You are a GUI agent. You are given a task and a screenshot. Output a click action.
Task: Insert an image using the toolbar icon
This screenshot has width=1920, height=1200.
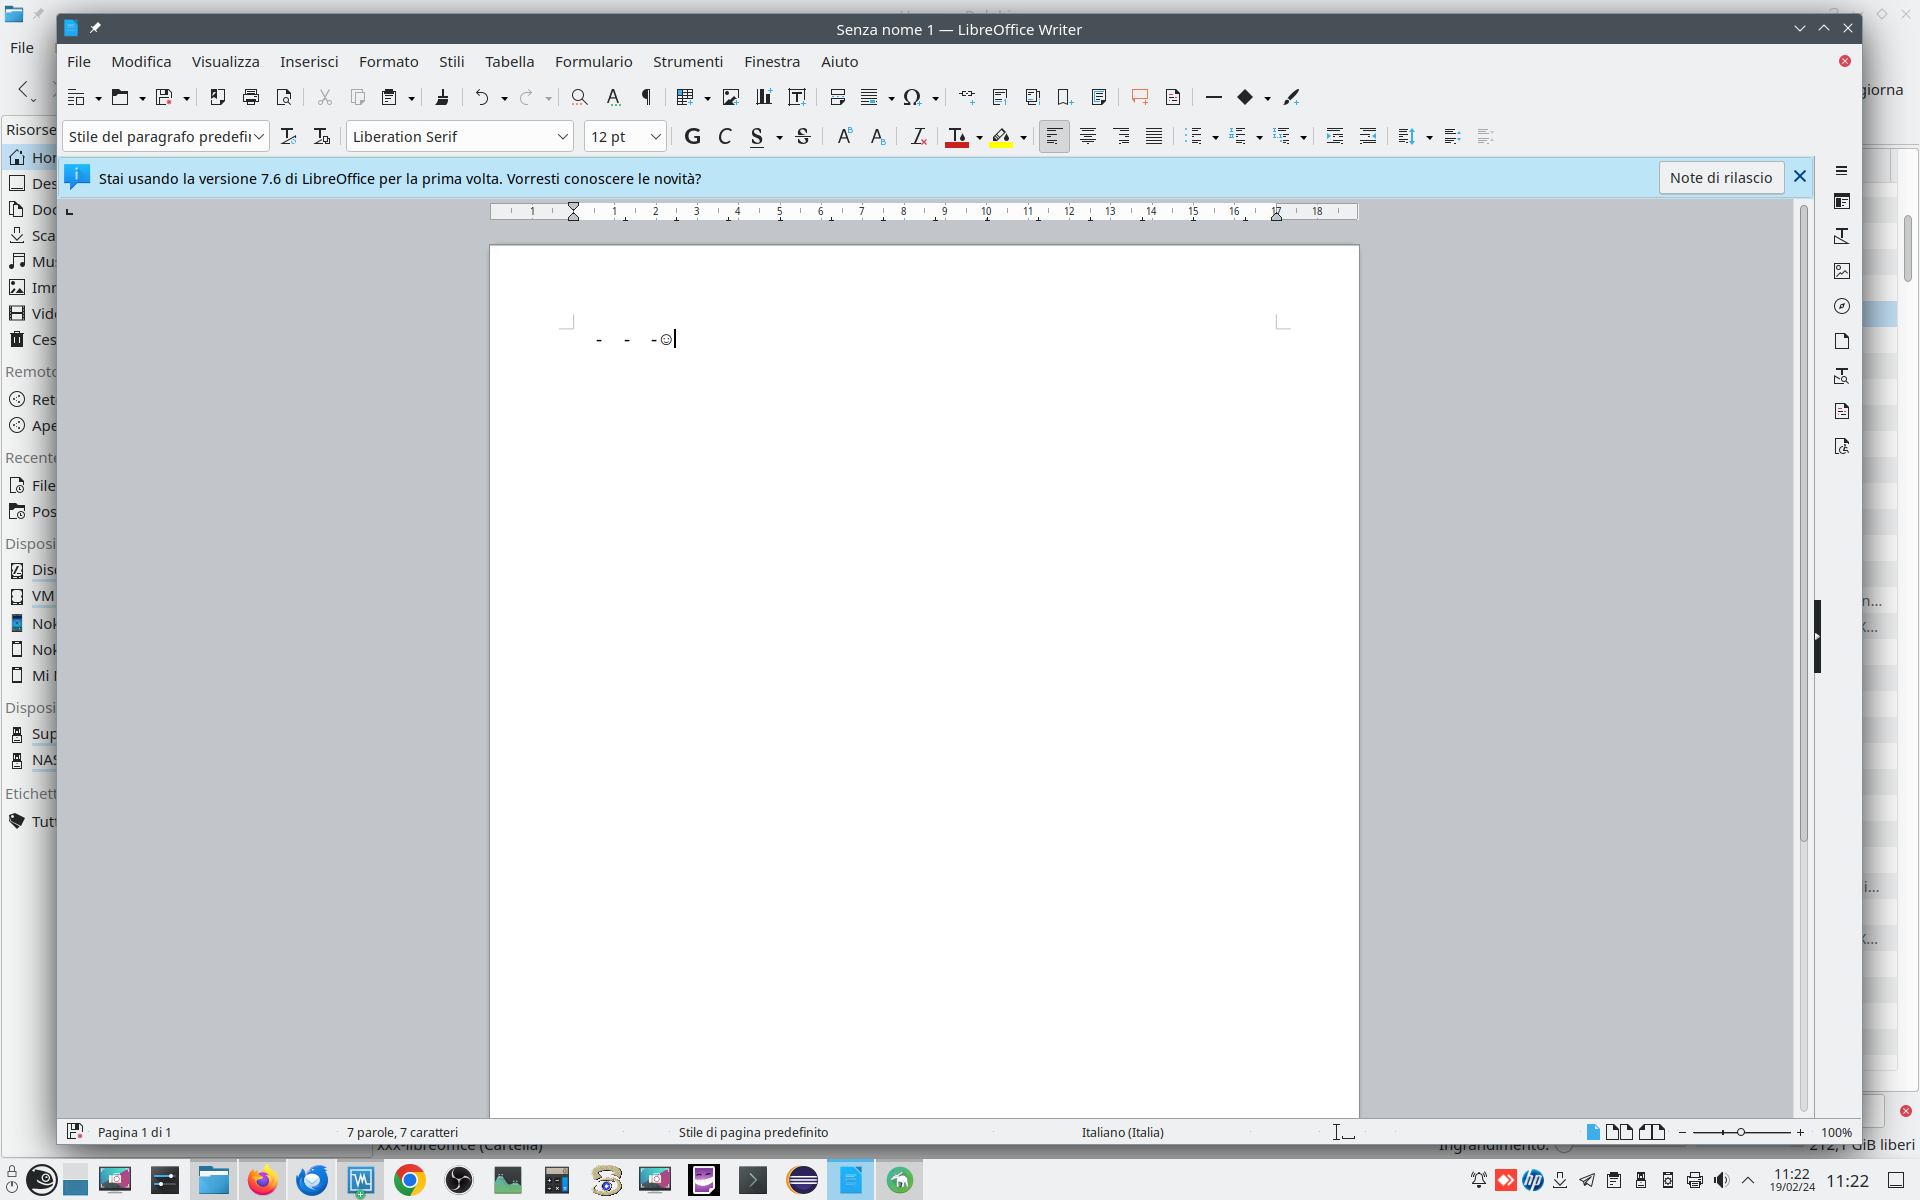[x=730, y=97]
